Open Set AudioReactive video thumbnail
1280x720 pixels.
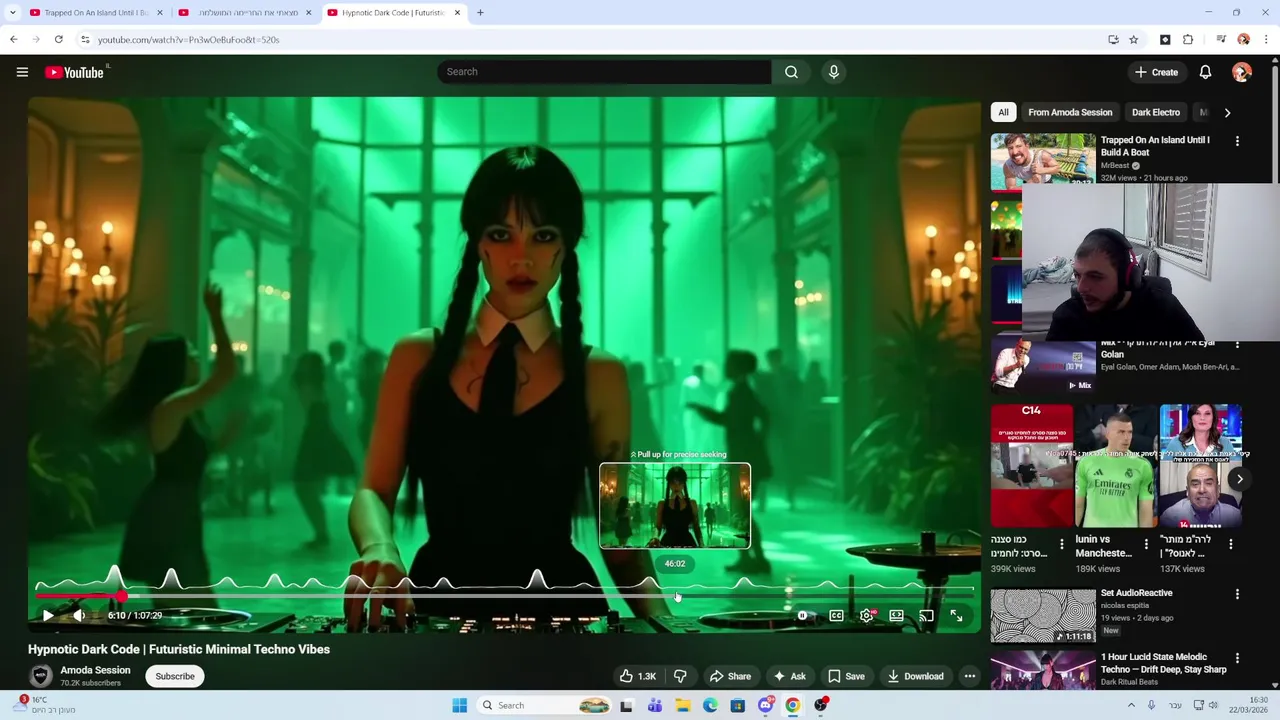coord(1043,615)
